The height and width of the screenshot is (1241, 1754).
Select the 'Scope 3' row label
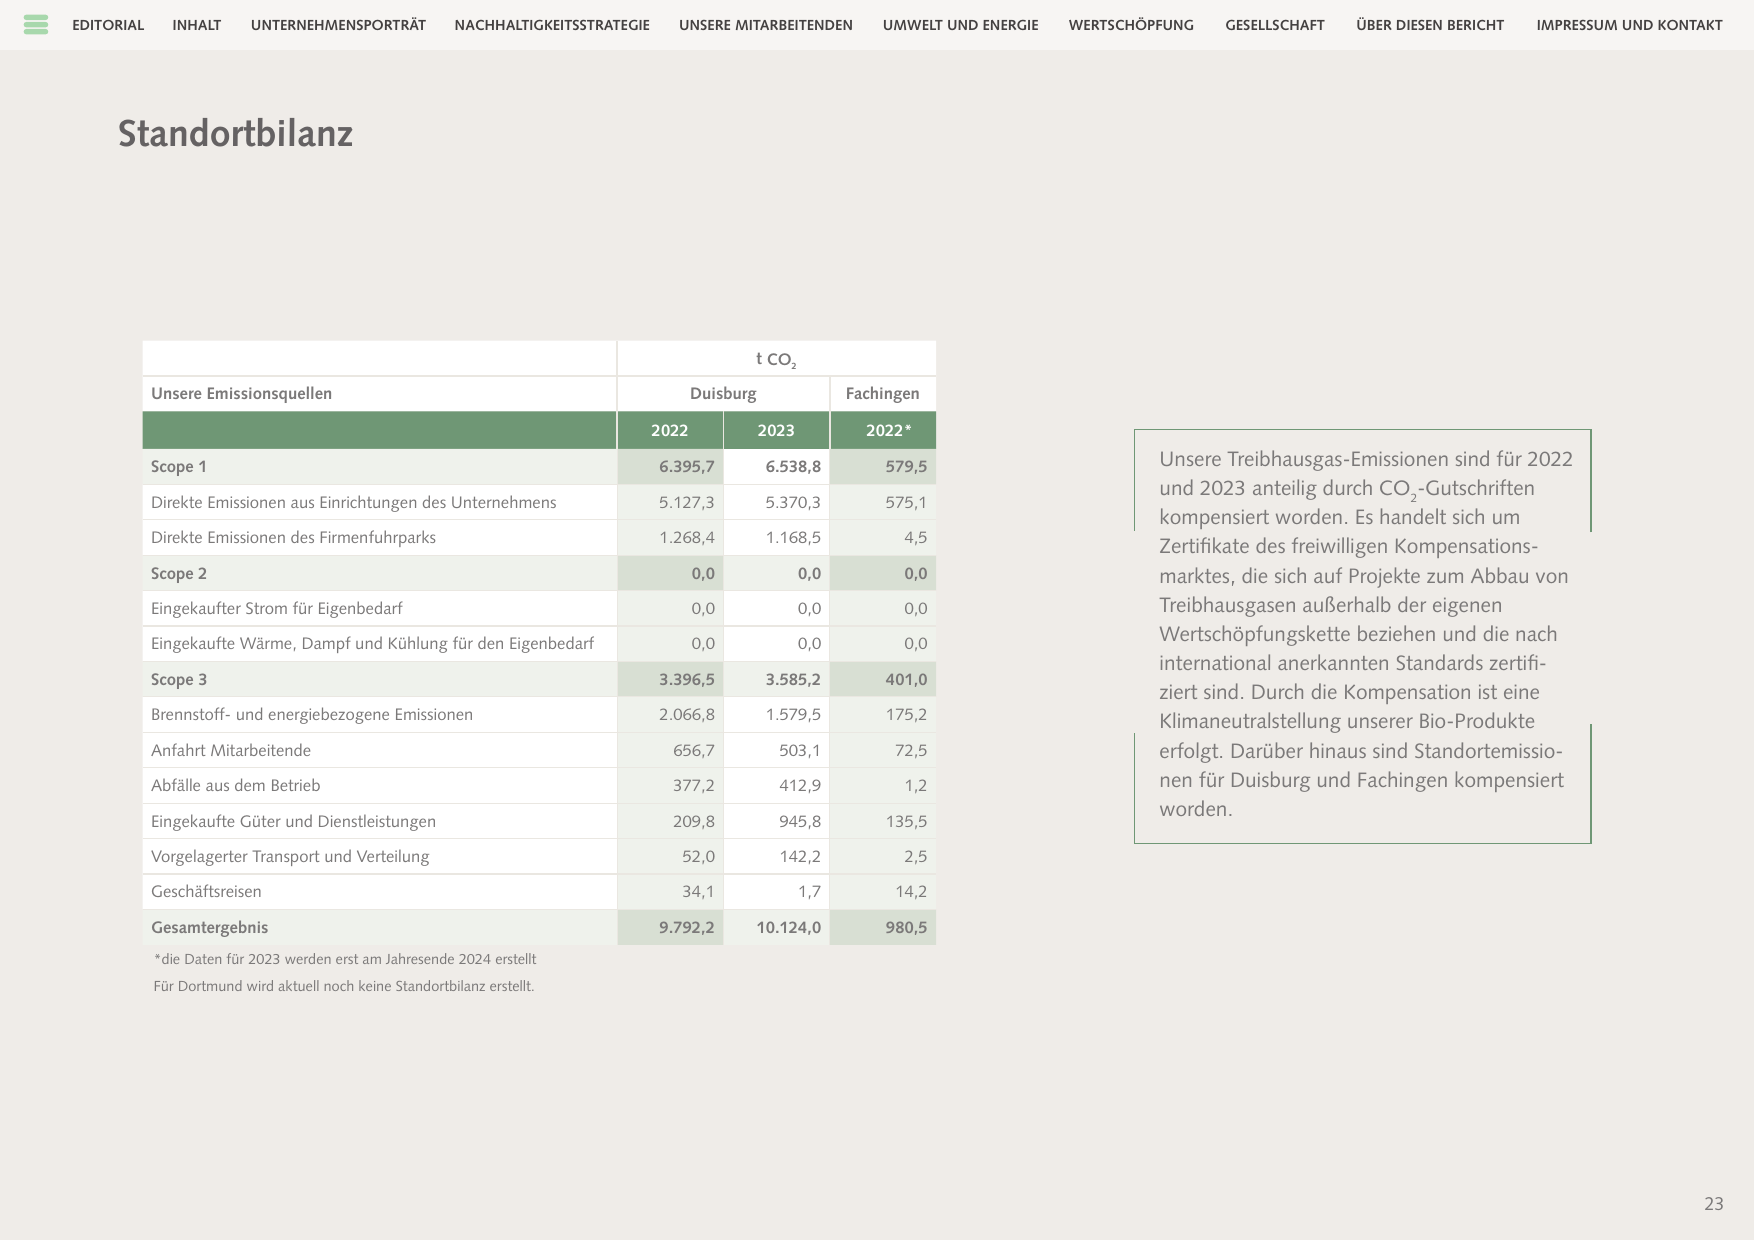179,680
